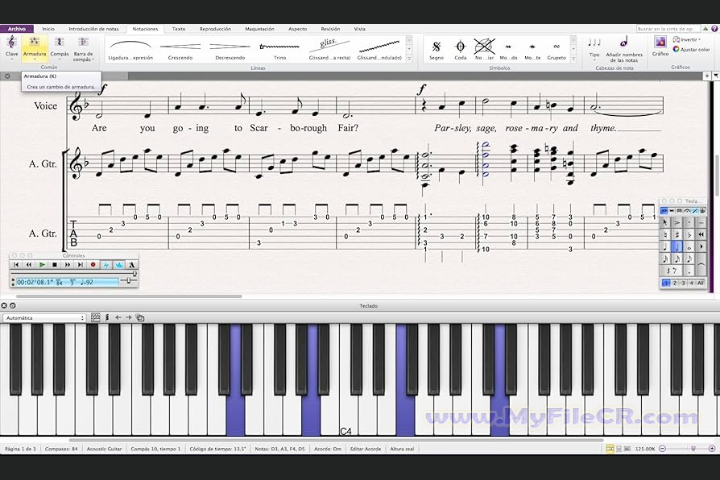This screenshot has height=480, width=720.
Task: Switch to the Texto tab
Action: 179,28
